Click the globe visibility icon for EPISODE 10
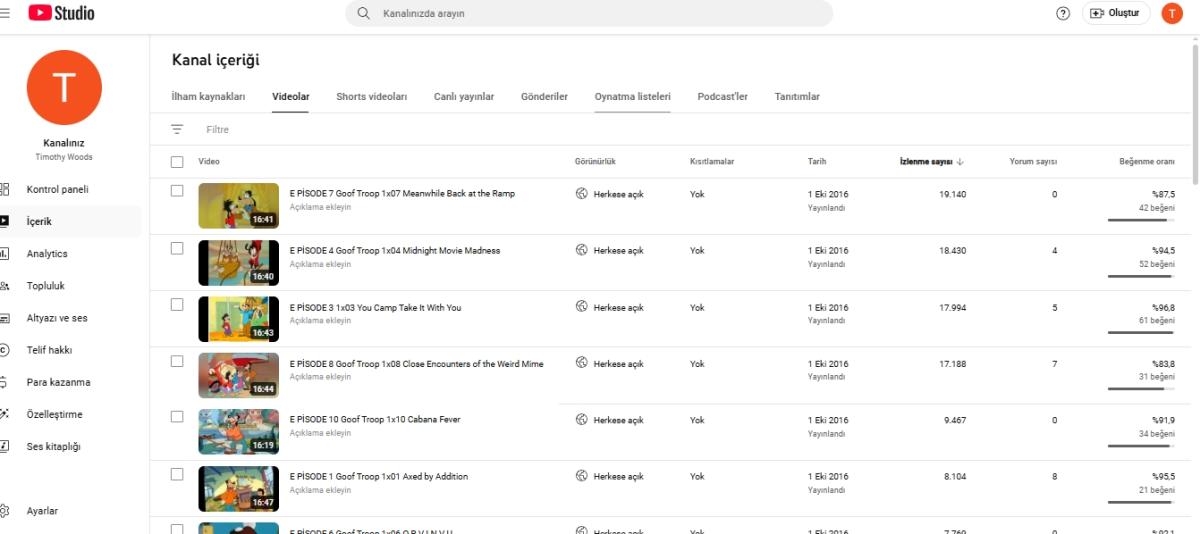The width and height of the screenshot is (1200, 534). click(581, 420)
